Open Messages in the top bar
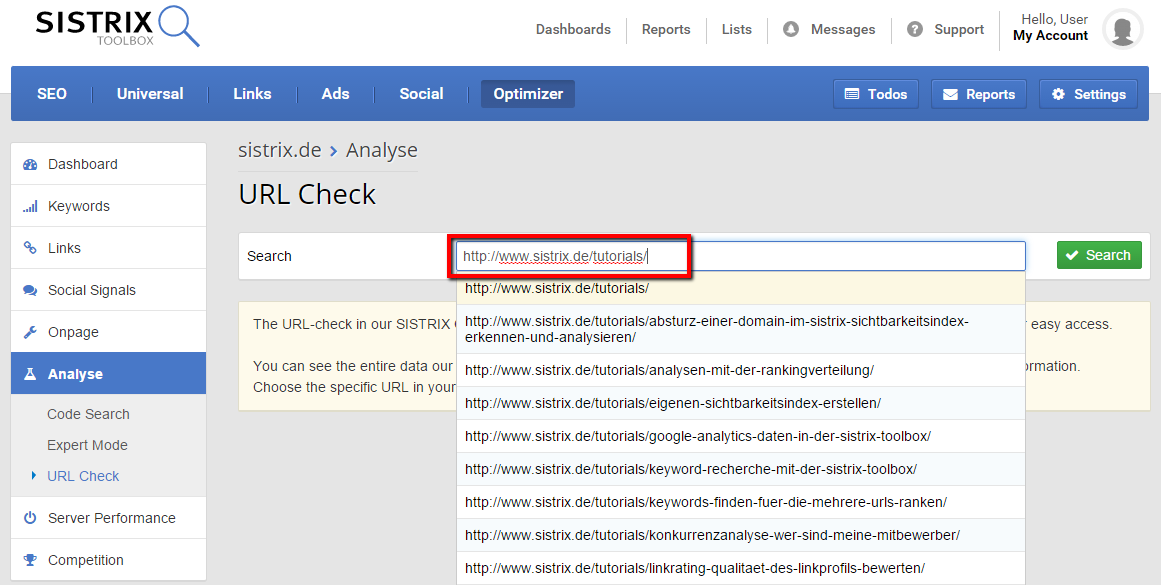Screen dimensions: 1161x585 829,29
